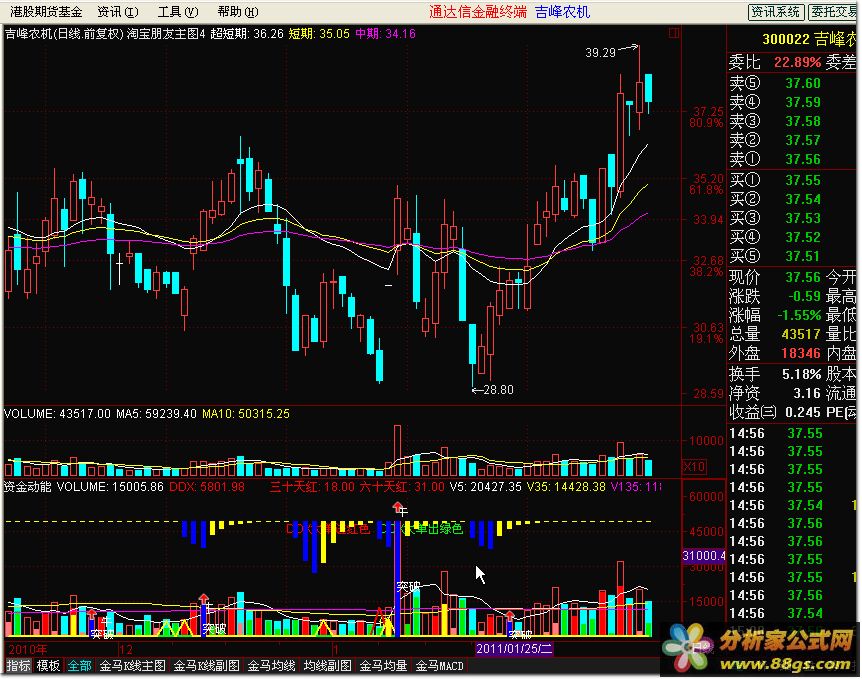
Task: Click the 2011/01/25/二 date marker
Action: (513, 648)
